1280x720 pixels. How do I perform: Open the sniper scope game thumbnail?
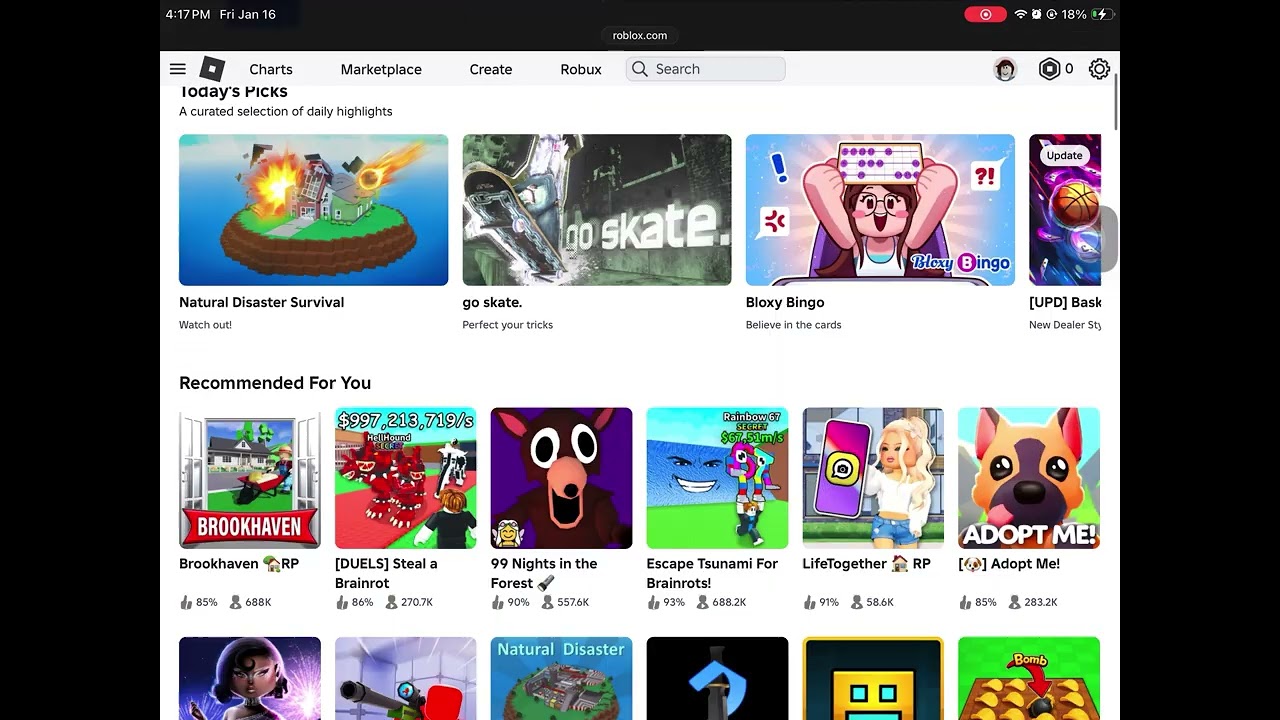(x=406, y=678)
